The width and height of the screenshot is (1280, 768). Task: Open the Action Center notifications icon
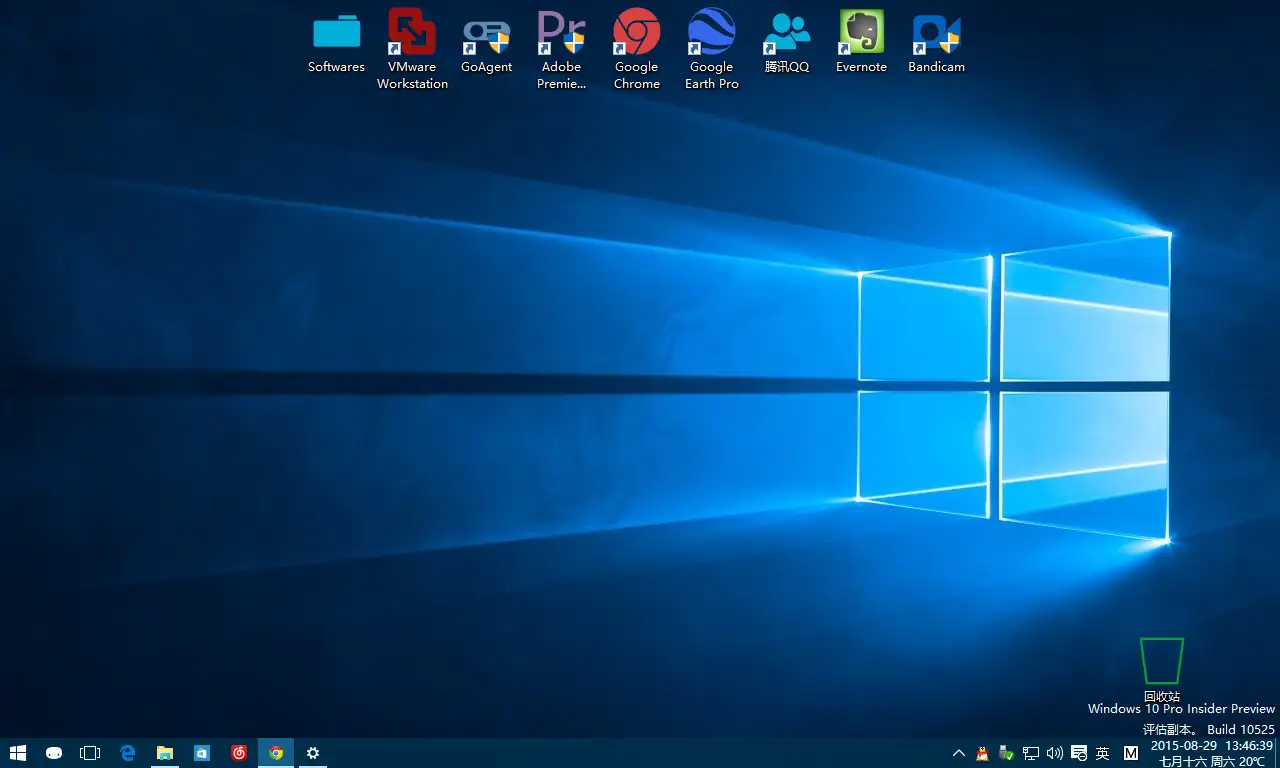click(x=1079, y=753)
